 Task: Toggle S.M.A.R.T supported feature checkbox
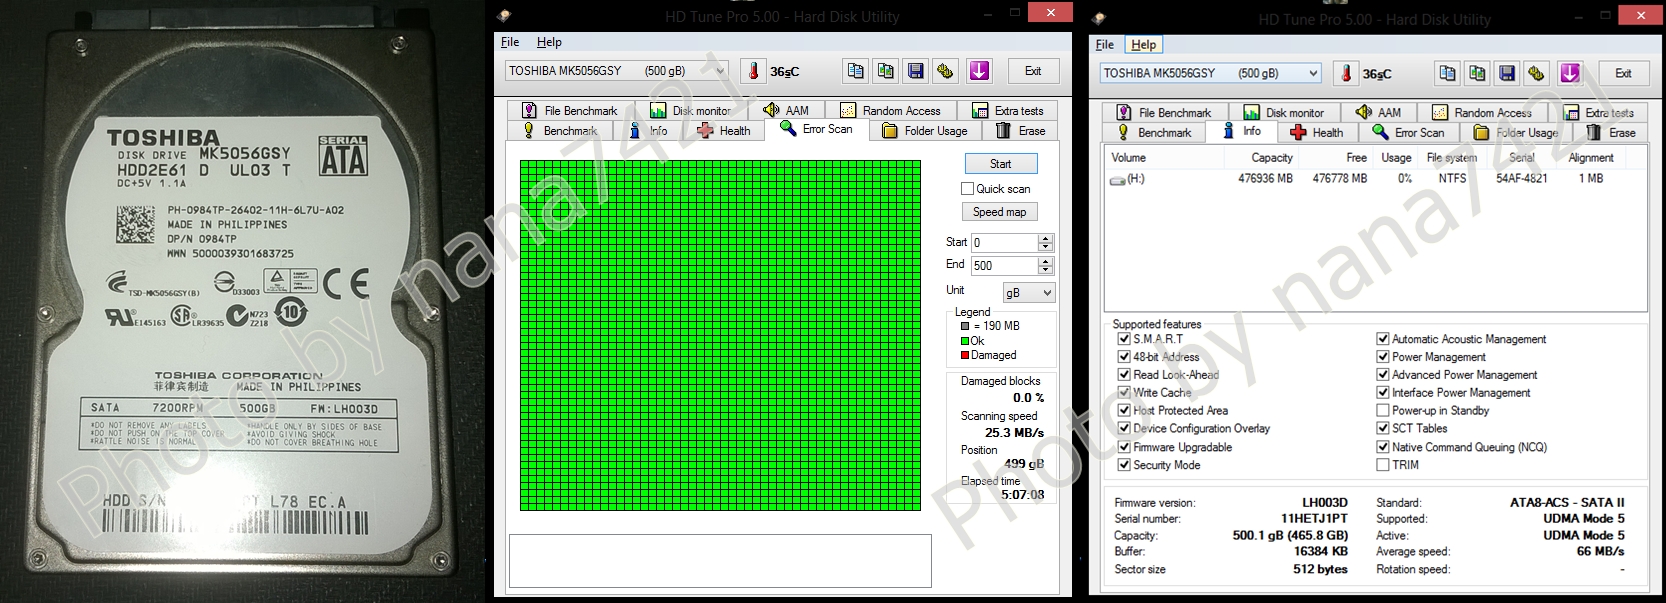pyautogui.click(x=1124, y=339)
